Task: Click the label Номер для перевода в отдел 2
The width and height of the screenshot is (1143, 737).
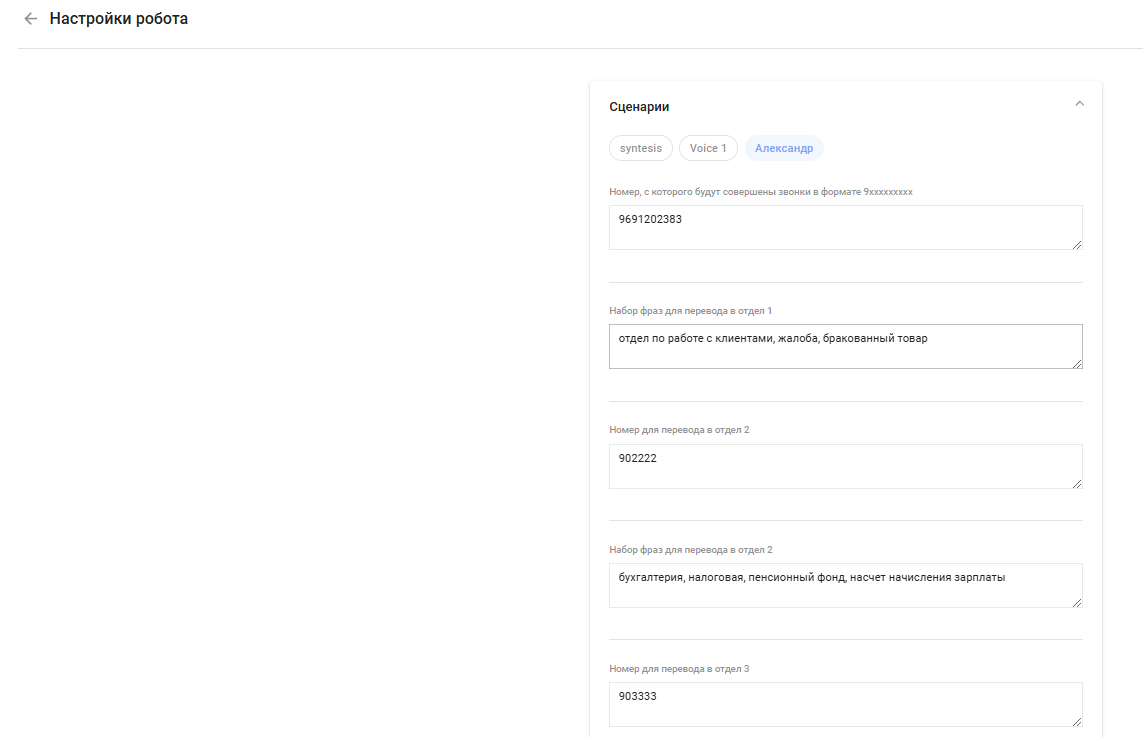Action: coord(678,430)
